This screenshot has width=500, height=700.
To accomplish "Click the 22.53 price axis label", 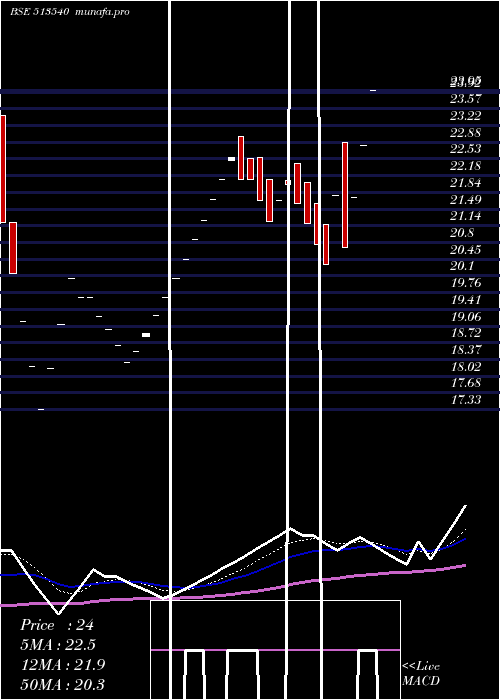I will pyautogui.click(x=465, y=149).
